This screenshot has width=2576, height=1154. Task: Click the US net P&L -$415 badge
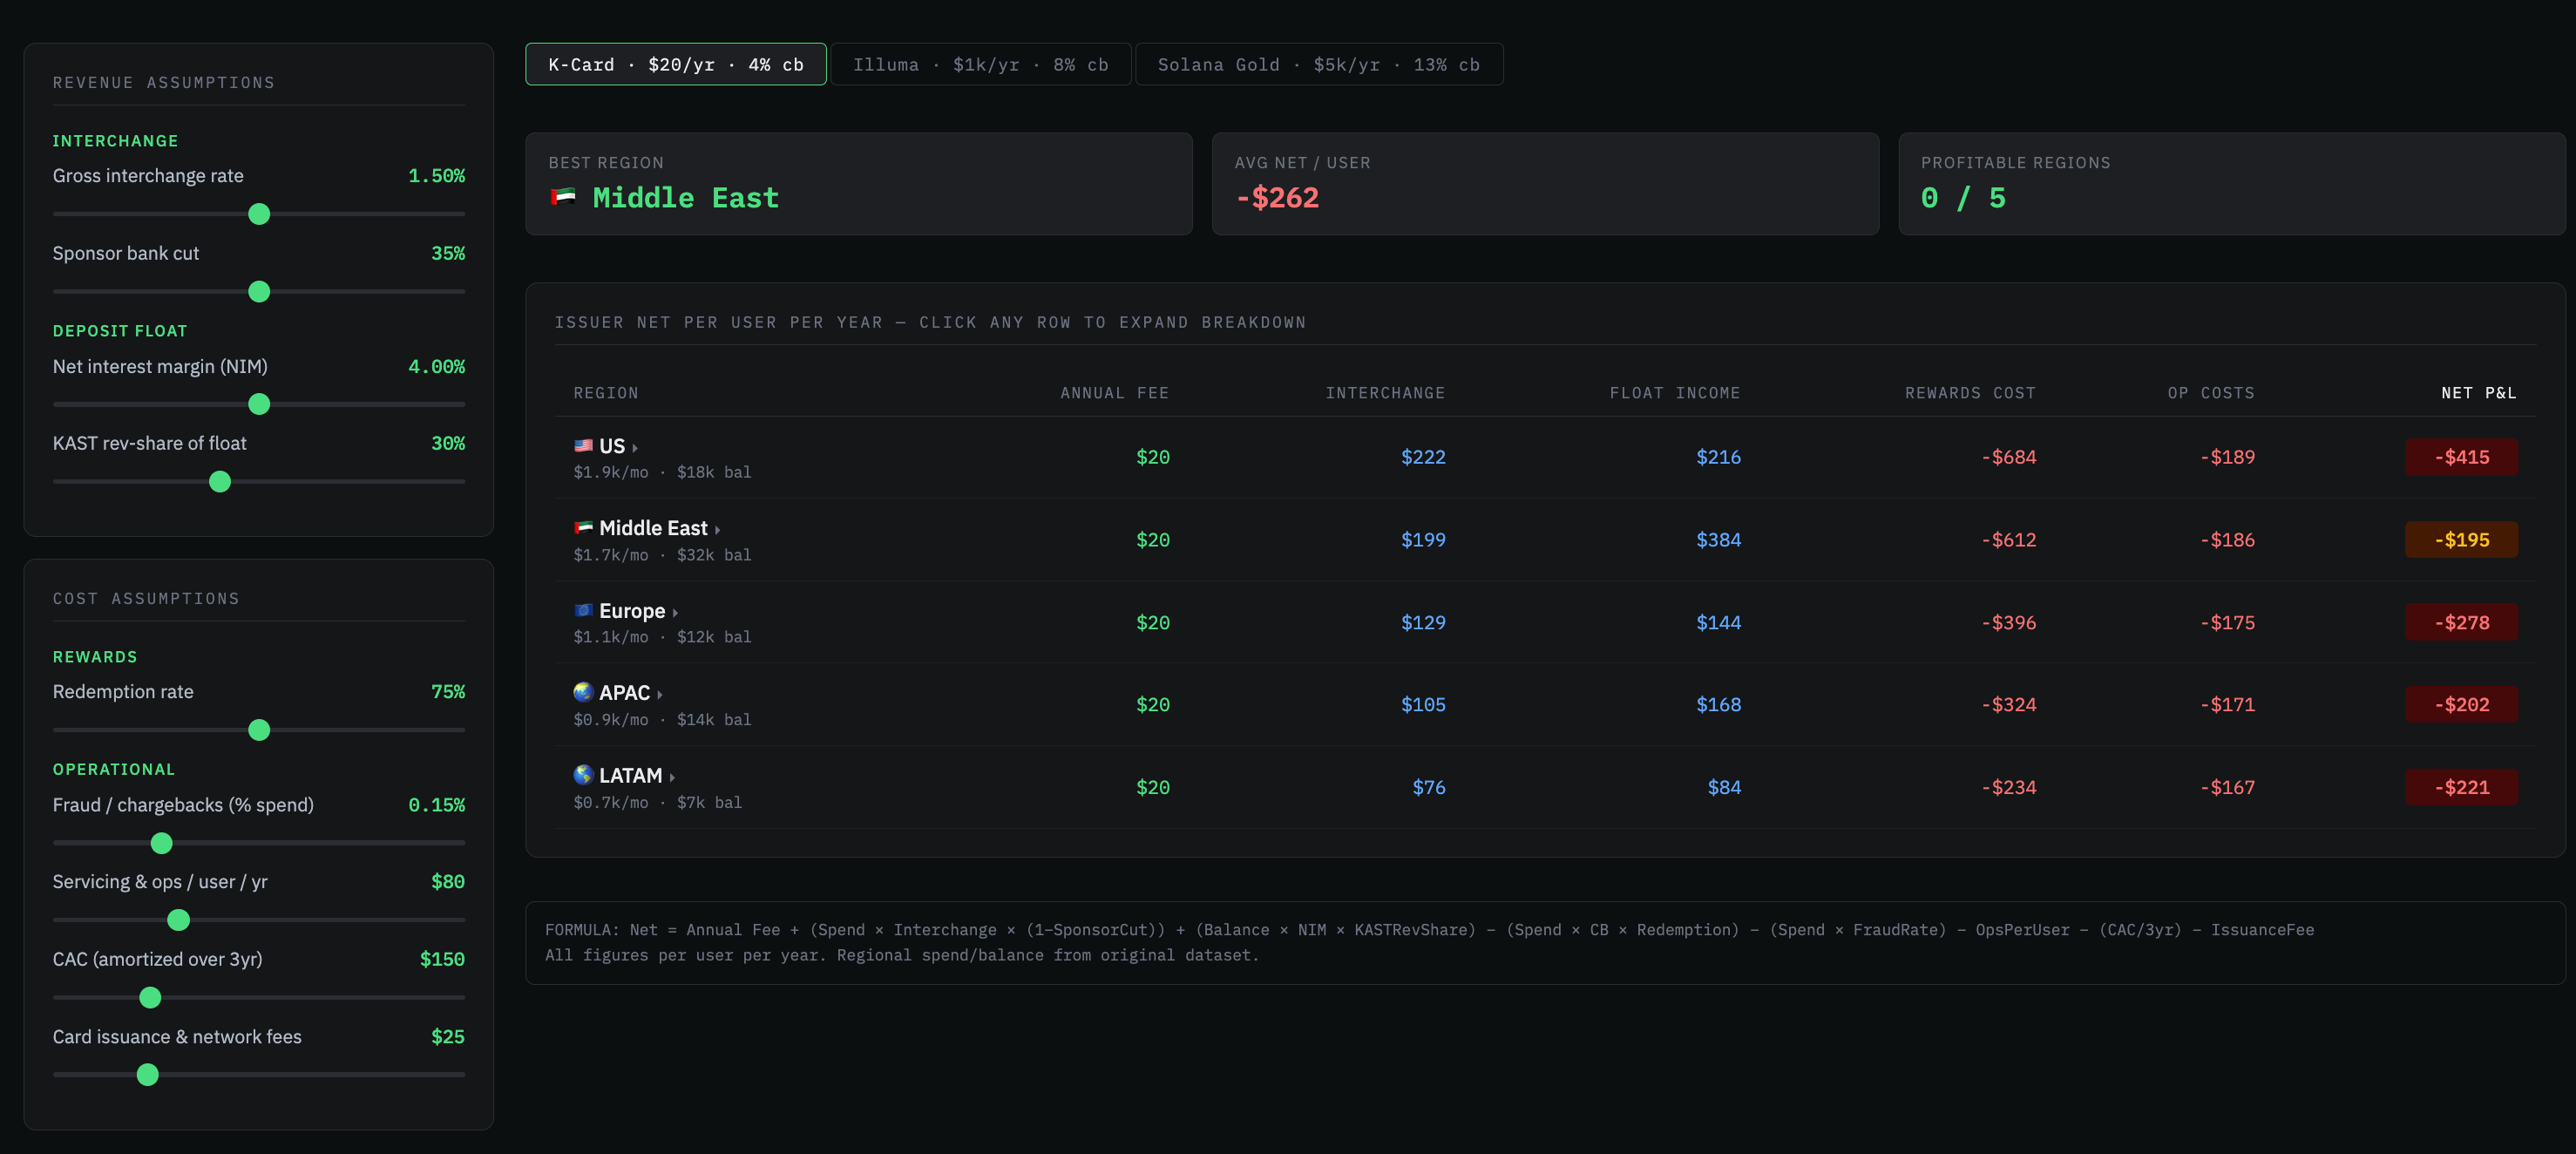pyautogui.click(x=2461, y=457)
